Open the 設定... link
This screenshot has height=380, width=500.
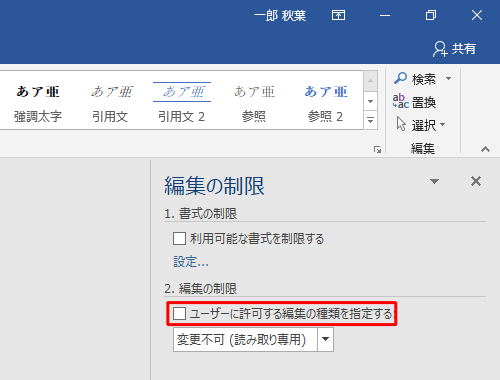pyautogui.click(x=191, y=262)
